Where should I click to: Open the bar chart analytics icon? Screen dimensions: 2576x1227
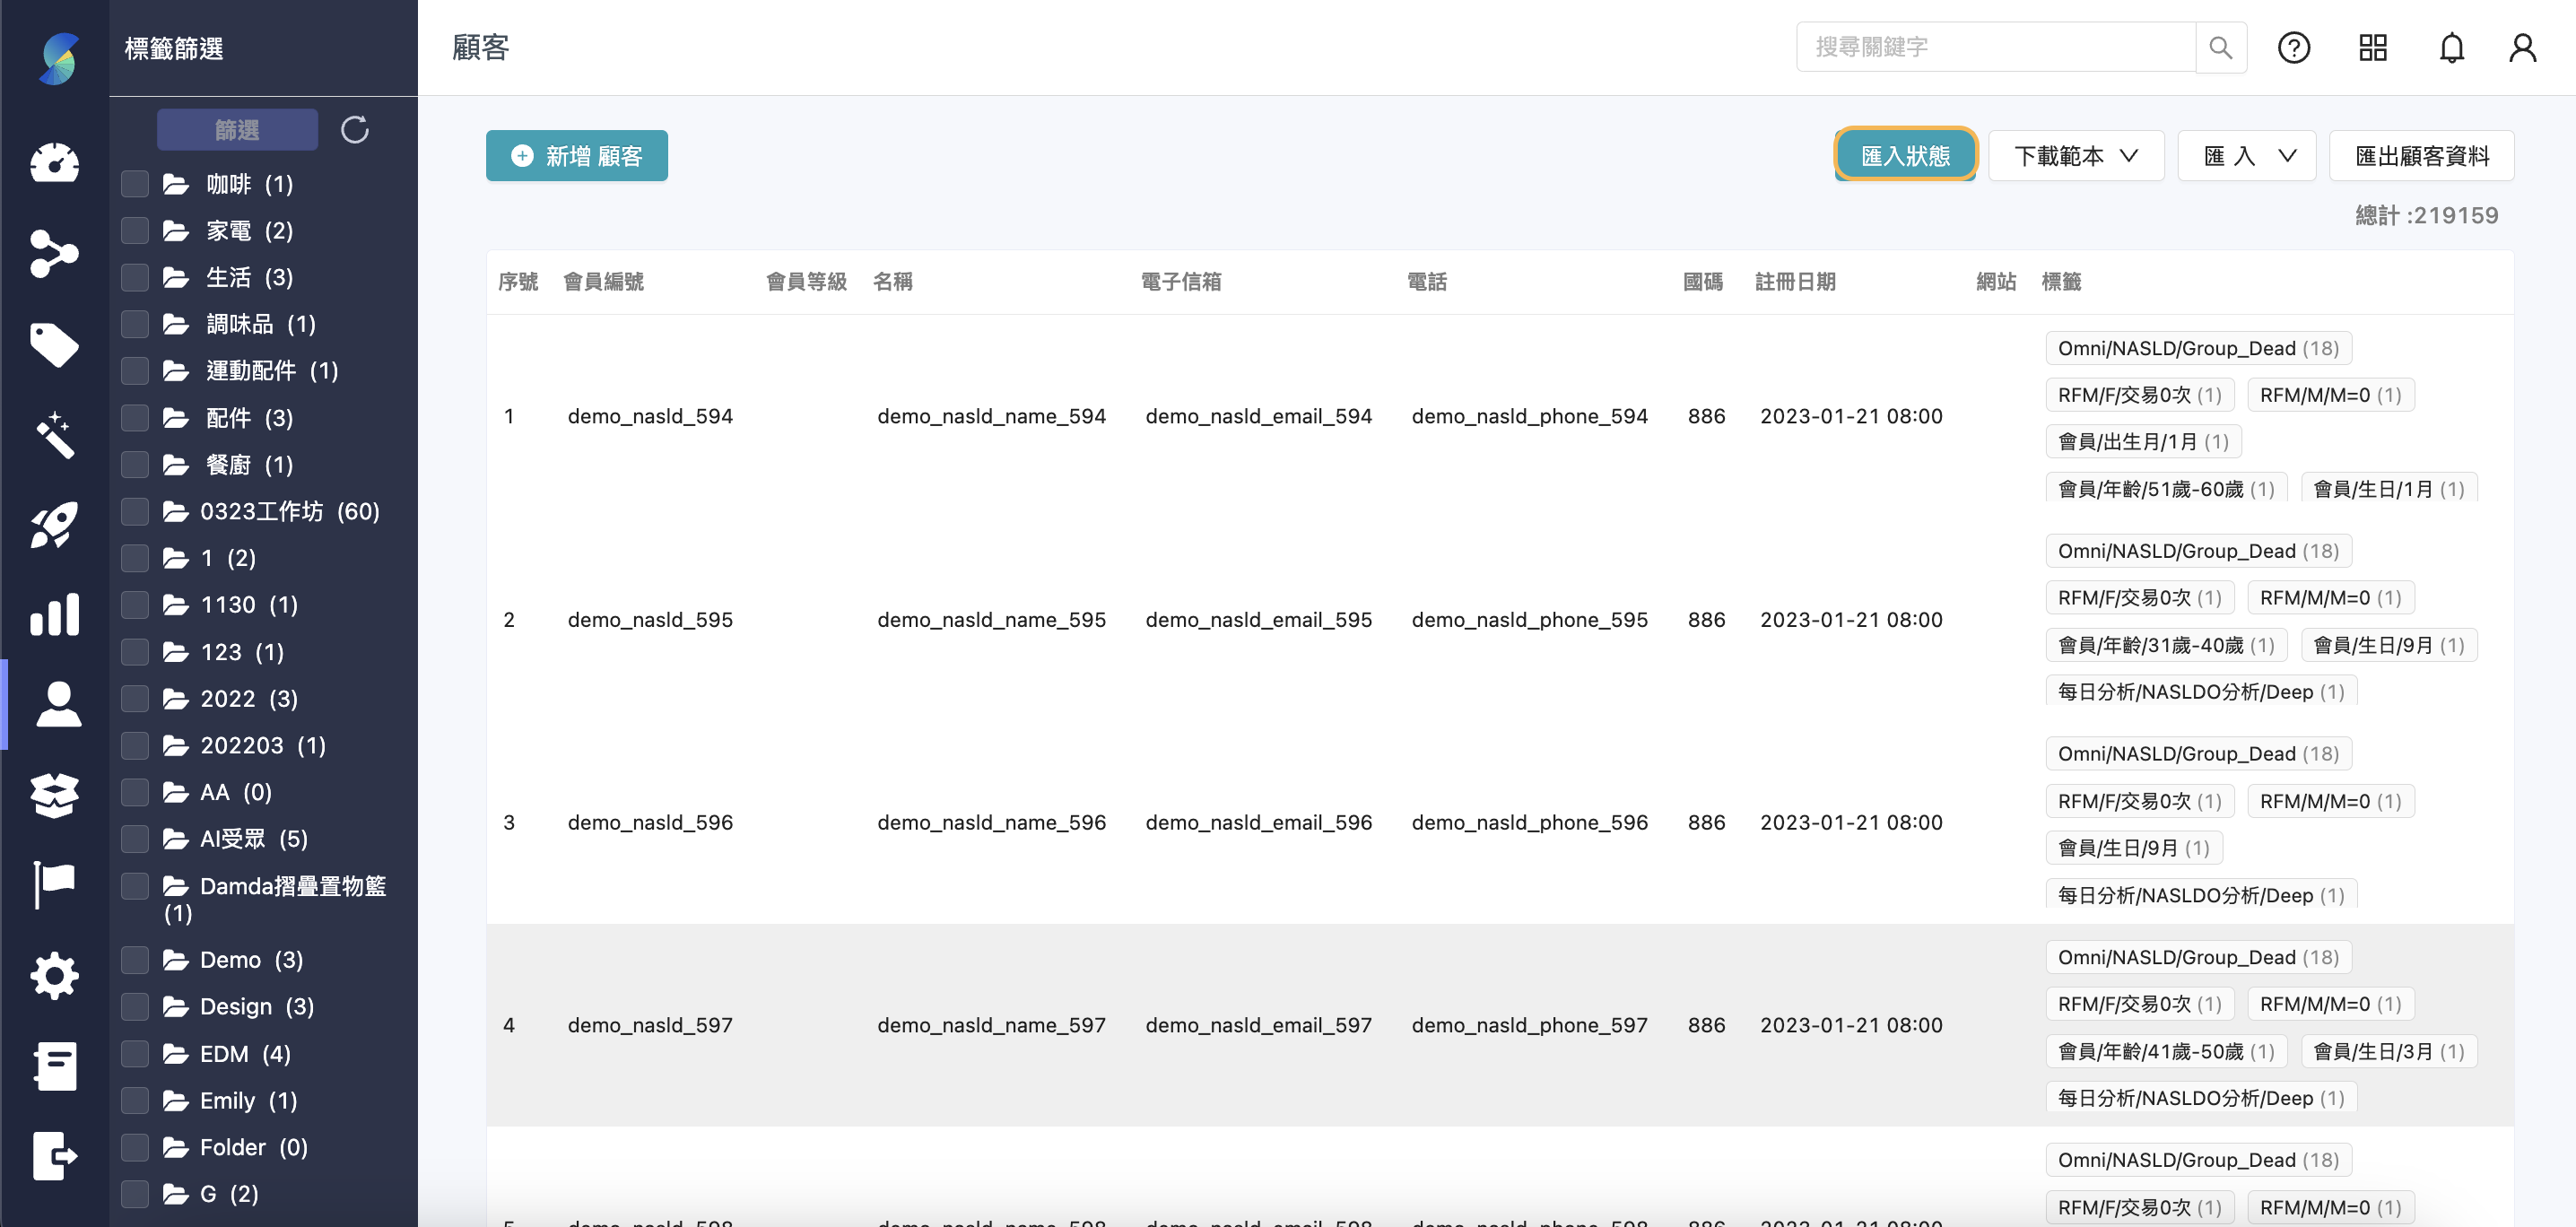pos(54,614)
